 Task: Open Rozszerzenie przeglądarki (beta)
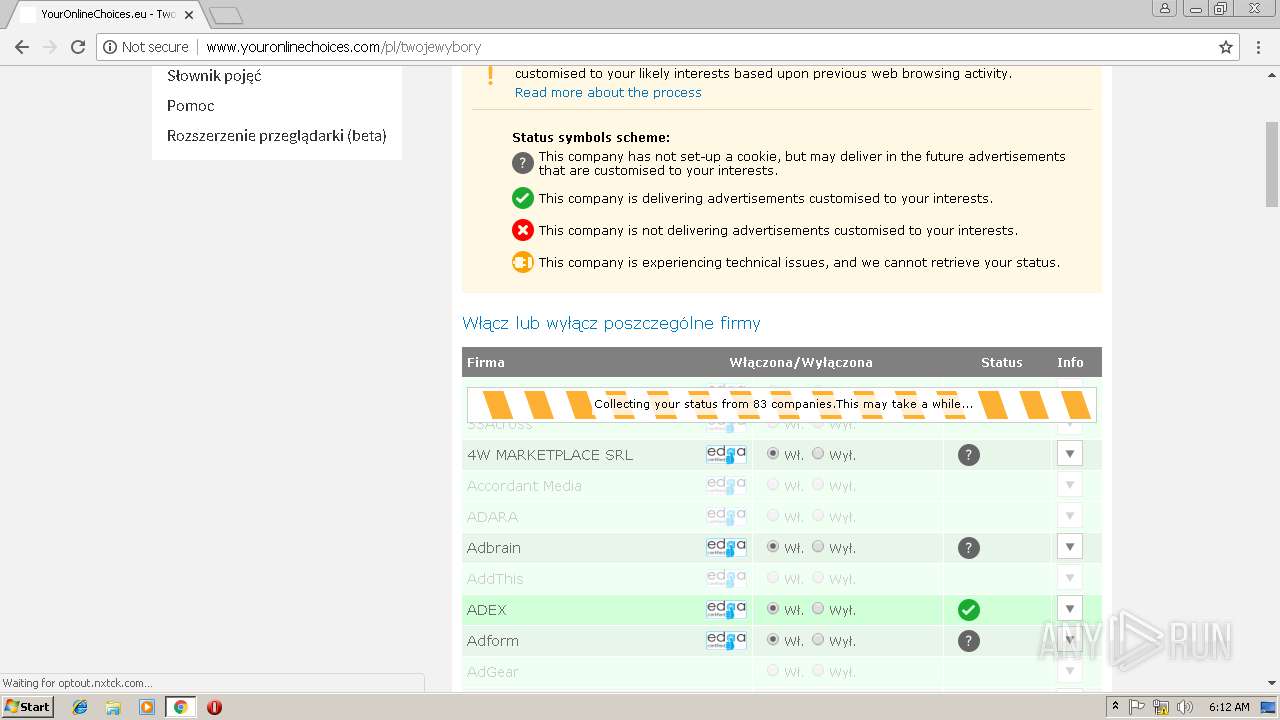coord(277,136)
